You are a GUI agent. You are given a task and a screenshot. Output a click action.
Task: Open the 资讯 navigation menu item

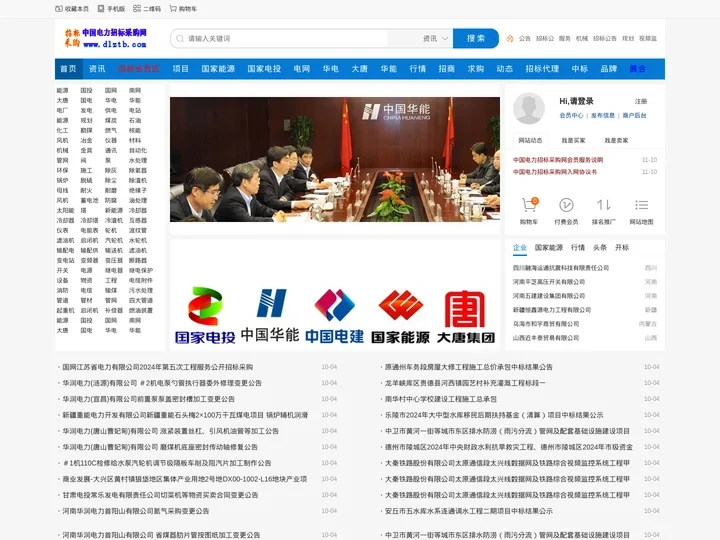pos(97,69)
